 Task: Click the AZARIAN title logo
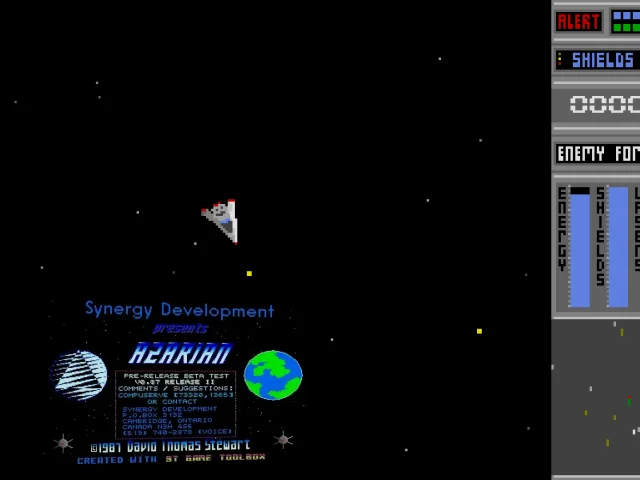coord(180,353)
